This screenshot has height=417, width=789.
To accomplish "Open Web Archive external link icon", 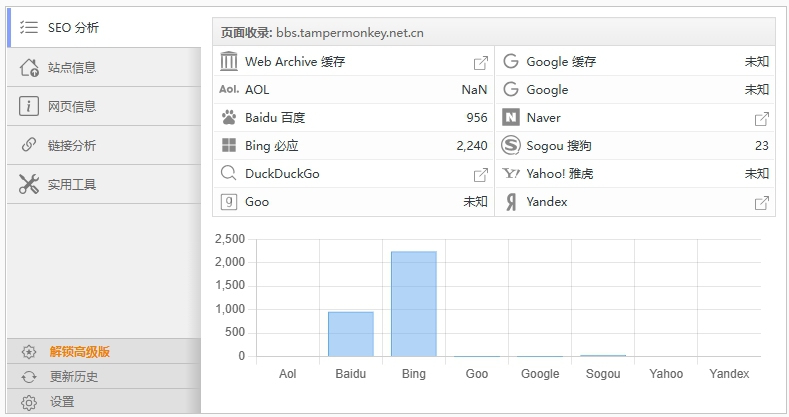I will click(x=480, y=62).
